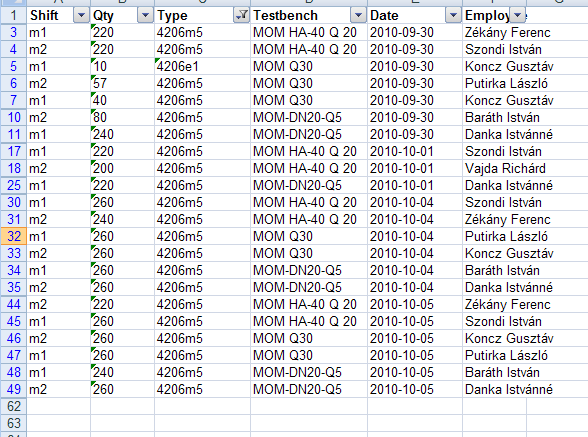Screen dimensions: 588x437
Task: Click the MOM-DN20-Q5 cell in row 10
Action: 309,117
